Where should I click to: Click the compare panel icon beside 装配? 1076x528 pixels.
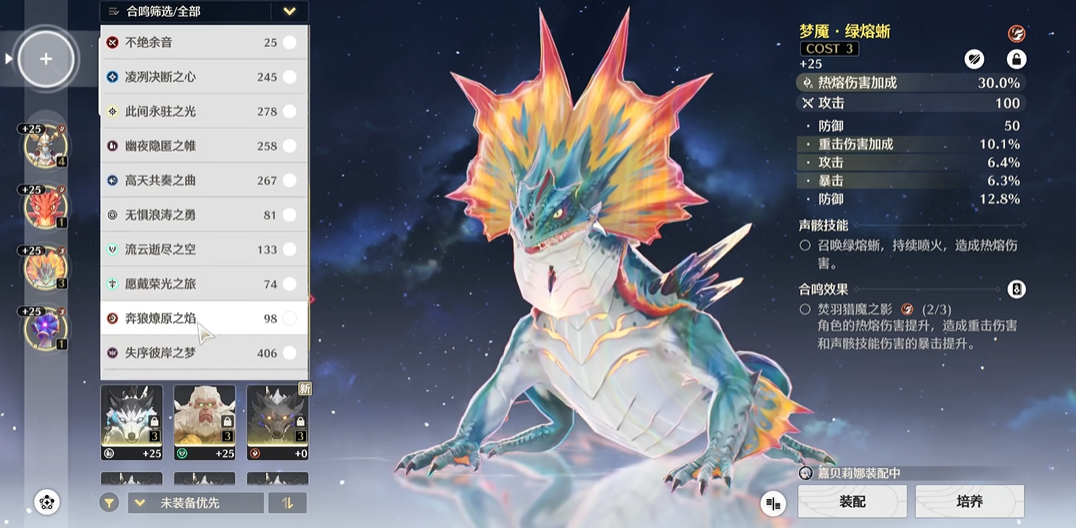point(773,504)
